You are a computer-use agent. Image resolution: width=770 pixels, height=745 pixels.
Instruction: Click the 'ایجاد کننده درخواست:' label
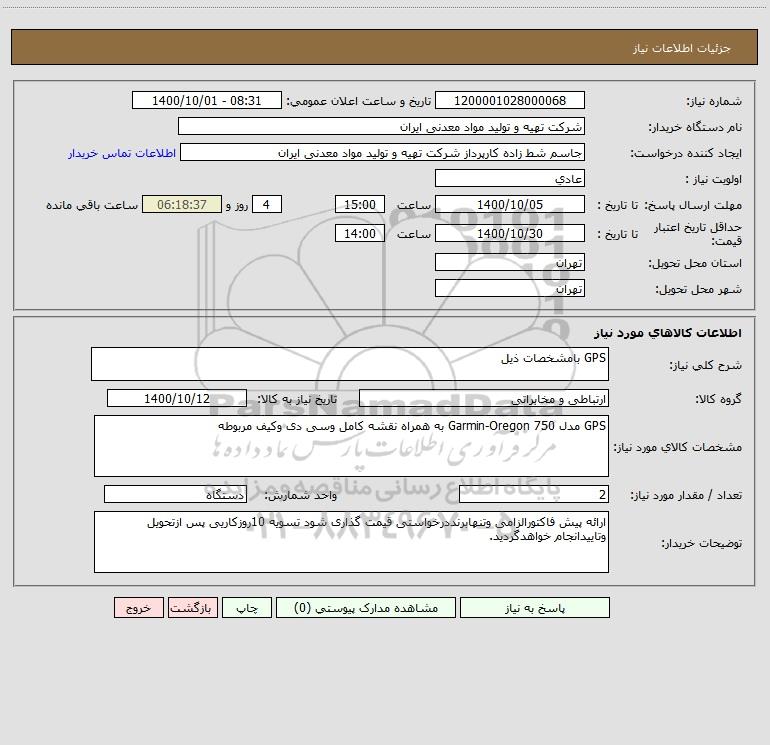(x=686, y=153)
